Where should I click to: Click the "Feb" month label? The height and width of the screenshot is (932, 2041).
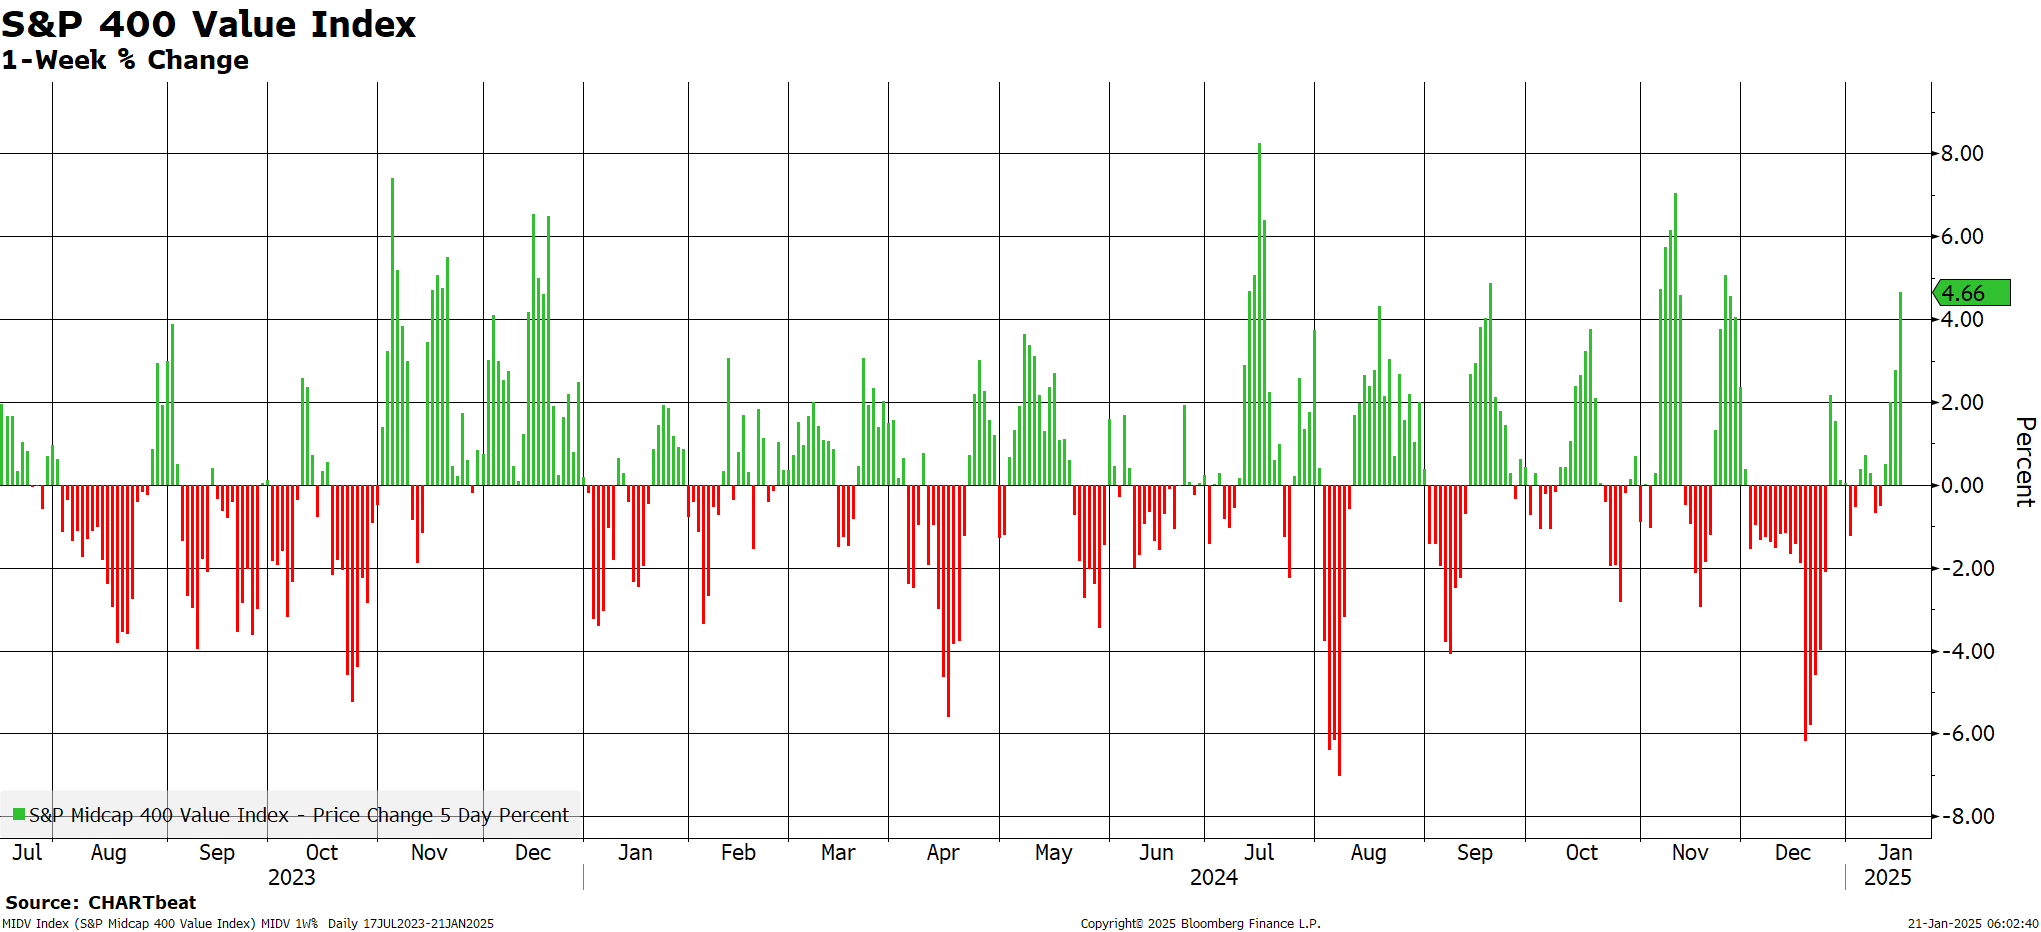point(738,852)
